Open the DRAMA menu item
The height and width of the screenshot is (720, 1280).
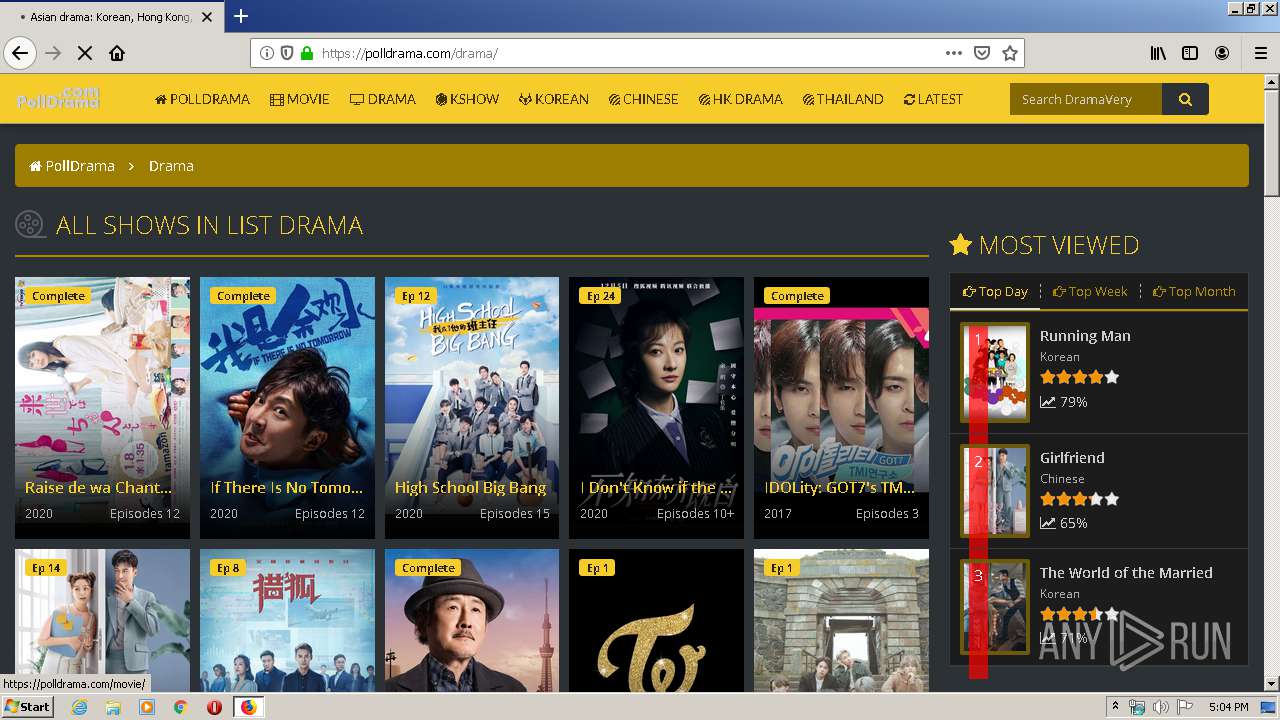click(x=383, y=99)
